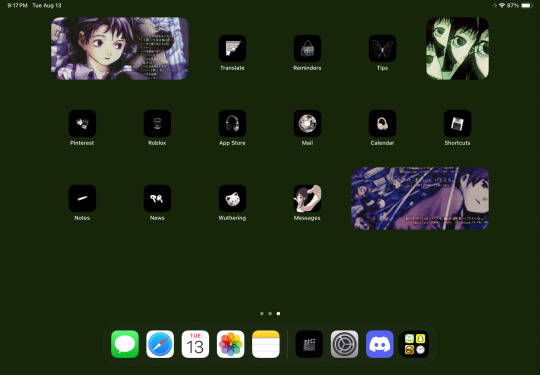Tap the large purple anime photo widget
The height and width of the screenshot is (375, 540).
click(120, 49)
